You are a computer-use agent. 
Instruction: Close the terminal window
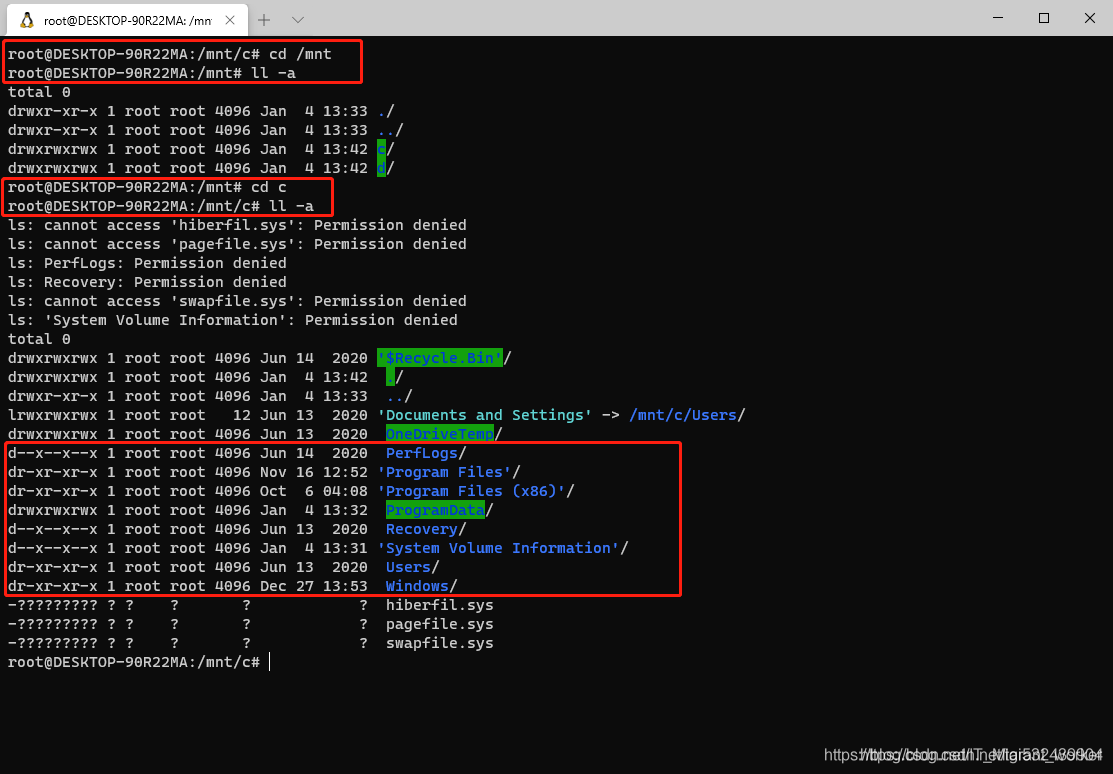[1090, 18]
